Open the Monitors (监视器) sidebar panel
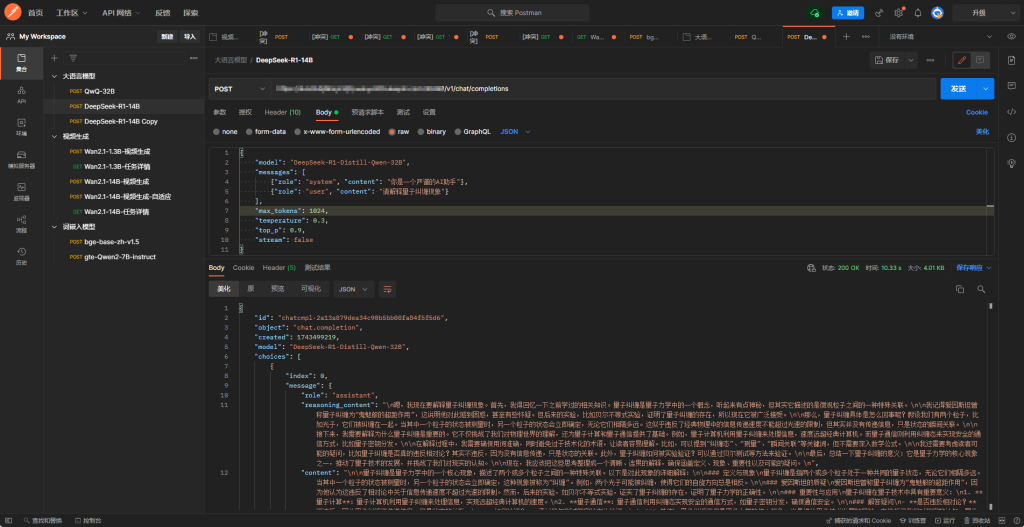Image resolution: width=1024 pixels, height=527 pixels. pos(22,191)
